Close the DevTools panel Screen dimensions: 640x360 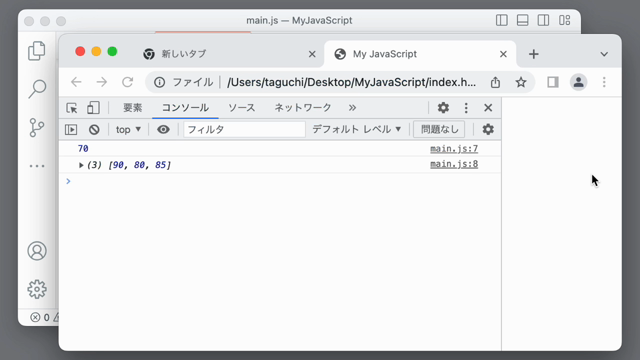(x=488, y=108)
